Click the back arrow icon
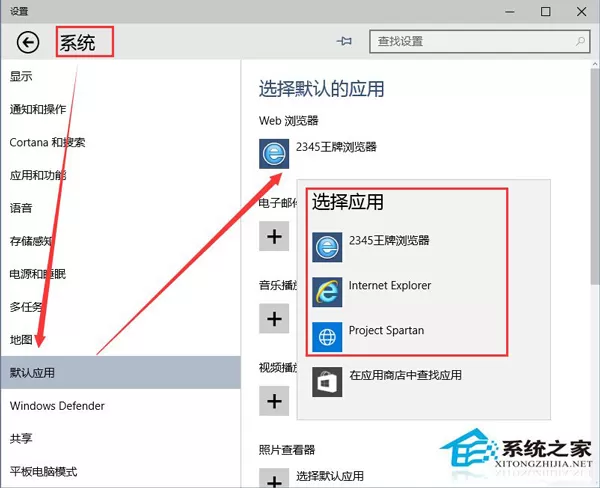This screenshot has height=488, width=600. [x=28, y=42]
